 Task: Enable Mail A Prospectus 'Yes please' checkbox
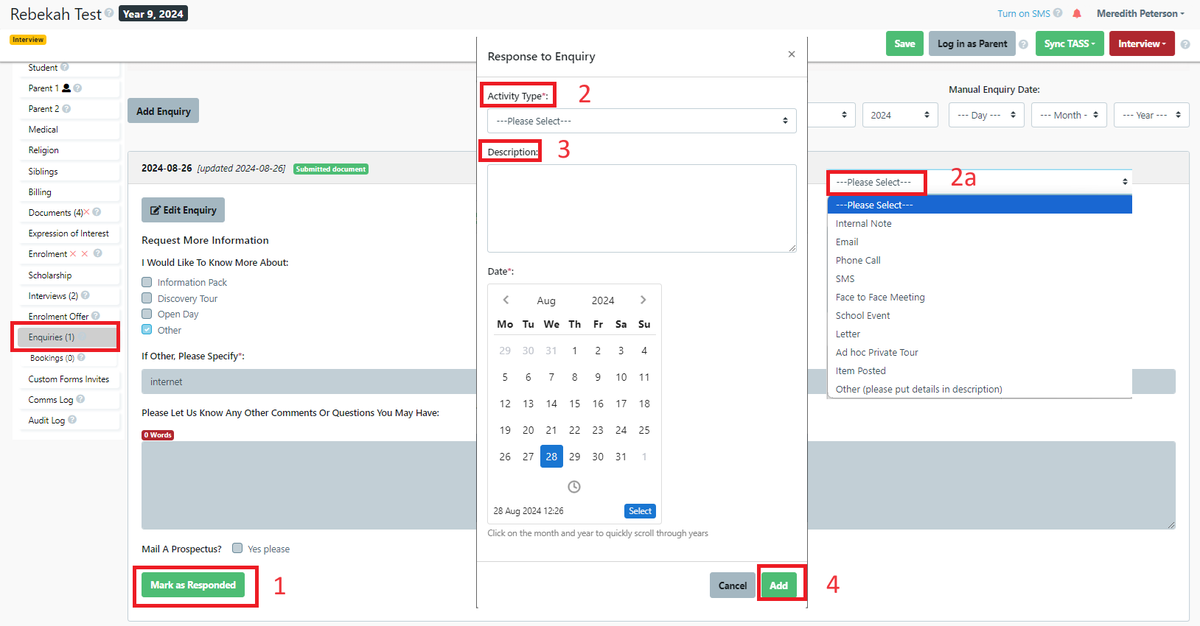point(237,548)
